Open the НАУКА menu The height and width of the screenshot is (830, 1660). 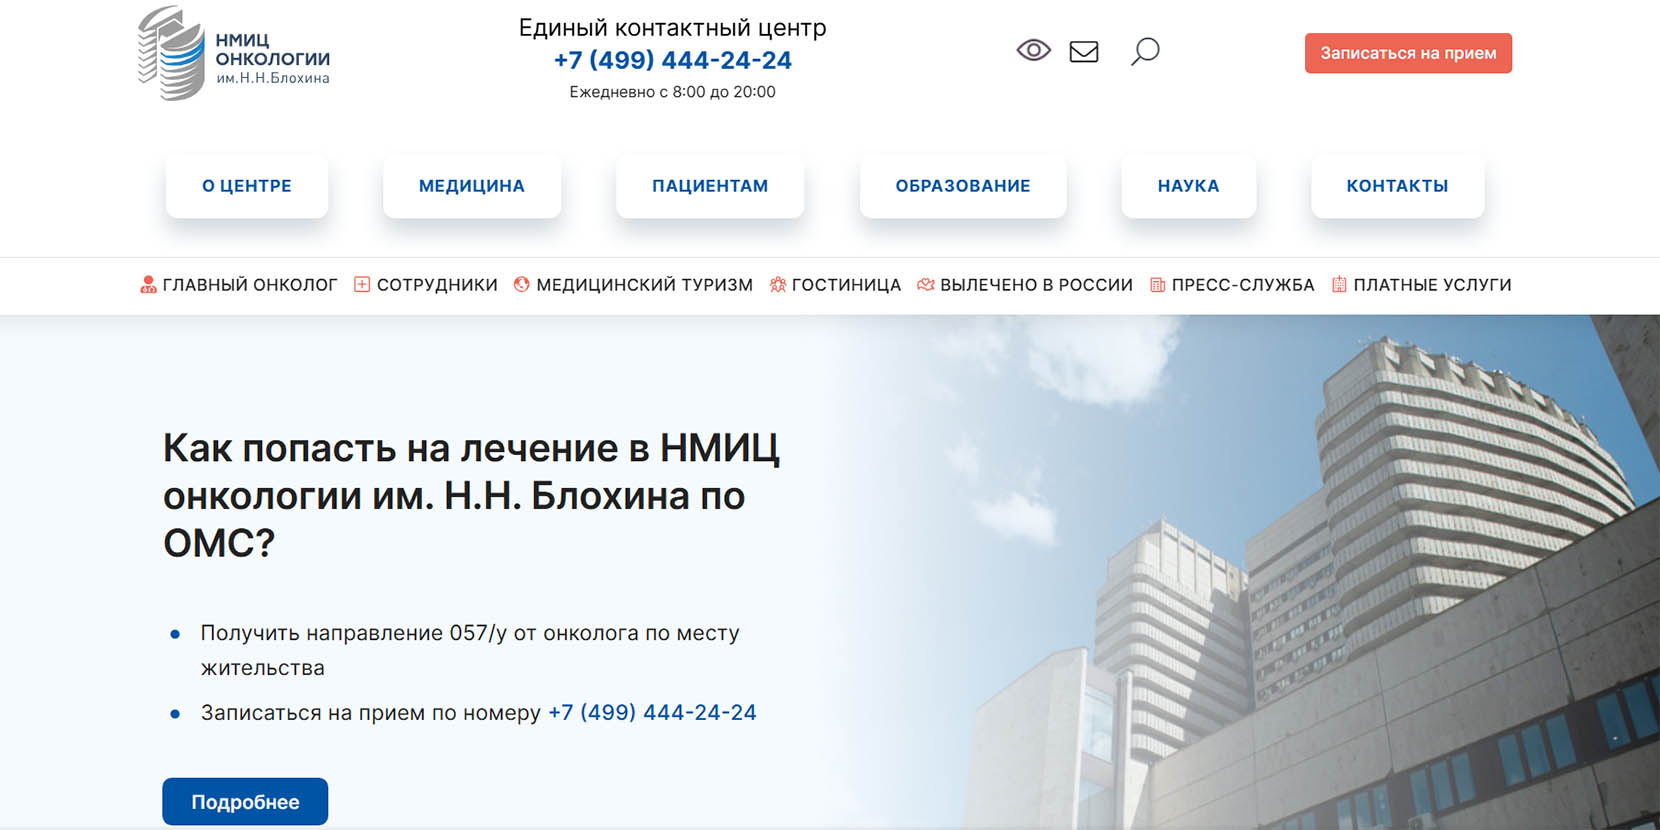coord(1189,186)
